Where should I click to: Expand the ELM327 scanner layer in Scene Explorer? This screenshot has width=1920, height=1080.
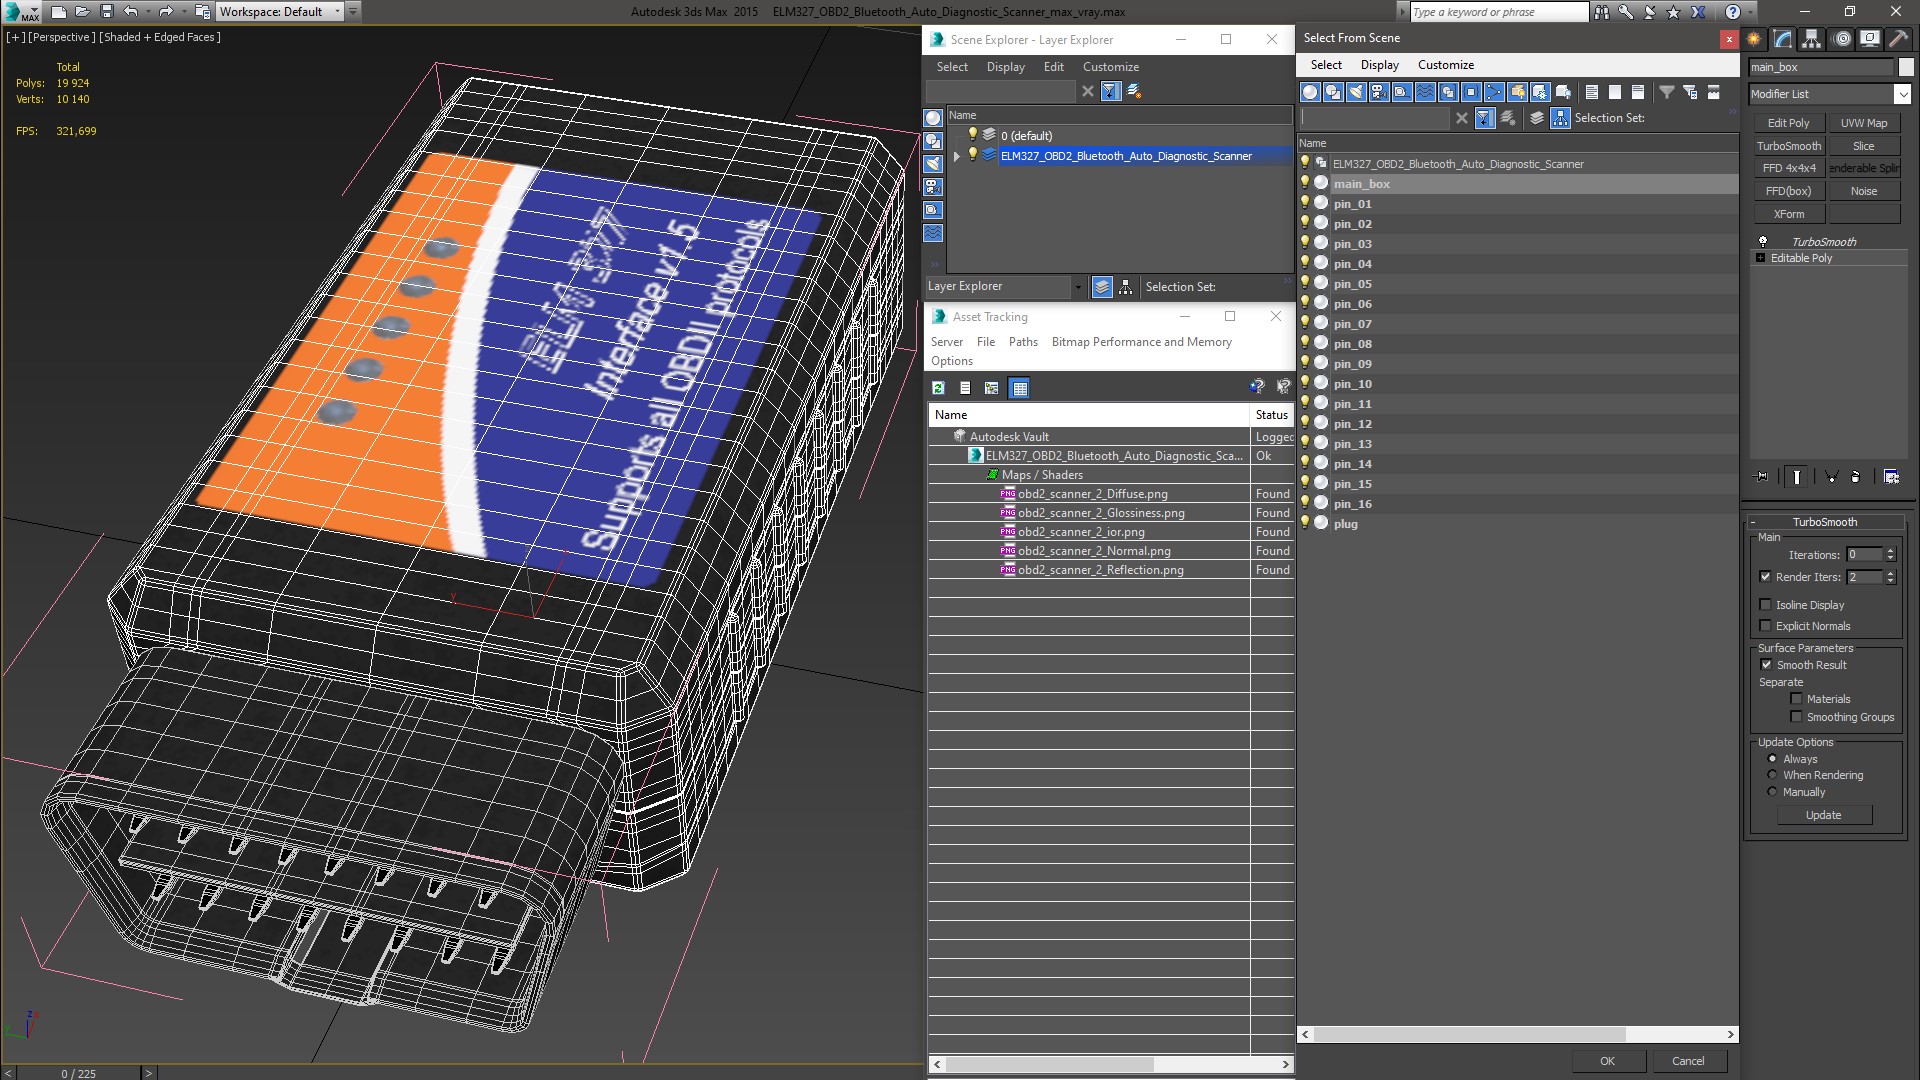tap(957, 156)
